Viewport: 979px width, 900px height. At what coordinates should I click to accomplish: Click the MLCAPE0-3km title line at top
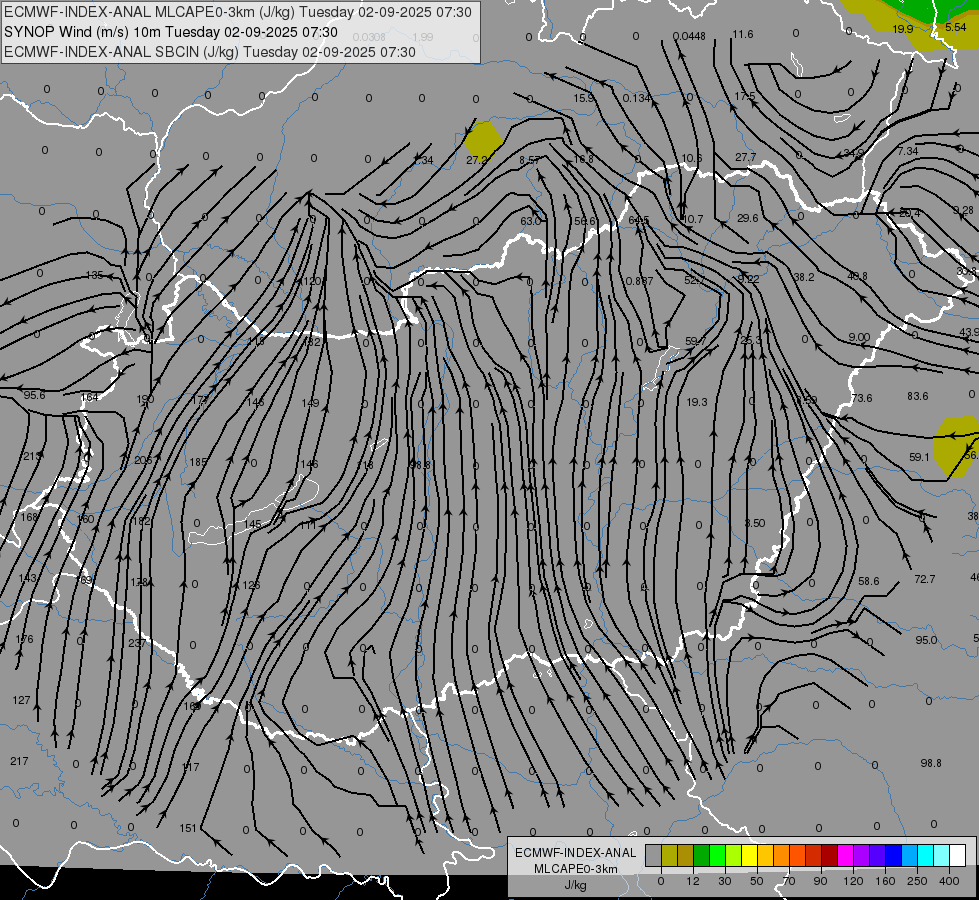(x=238, y=12)
